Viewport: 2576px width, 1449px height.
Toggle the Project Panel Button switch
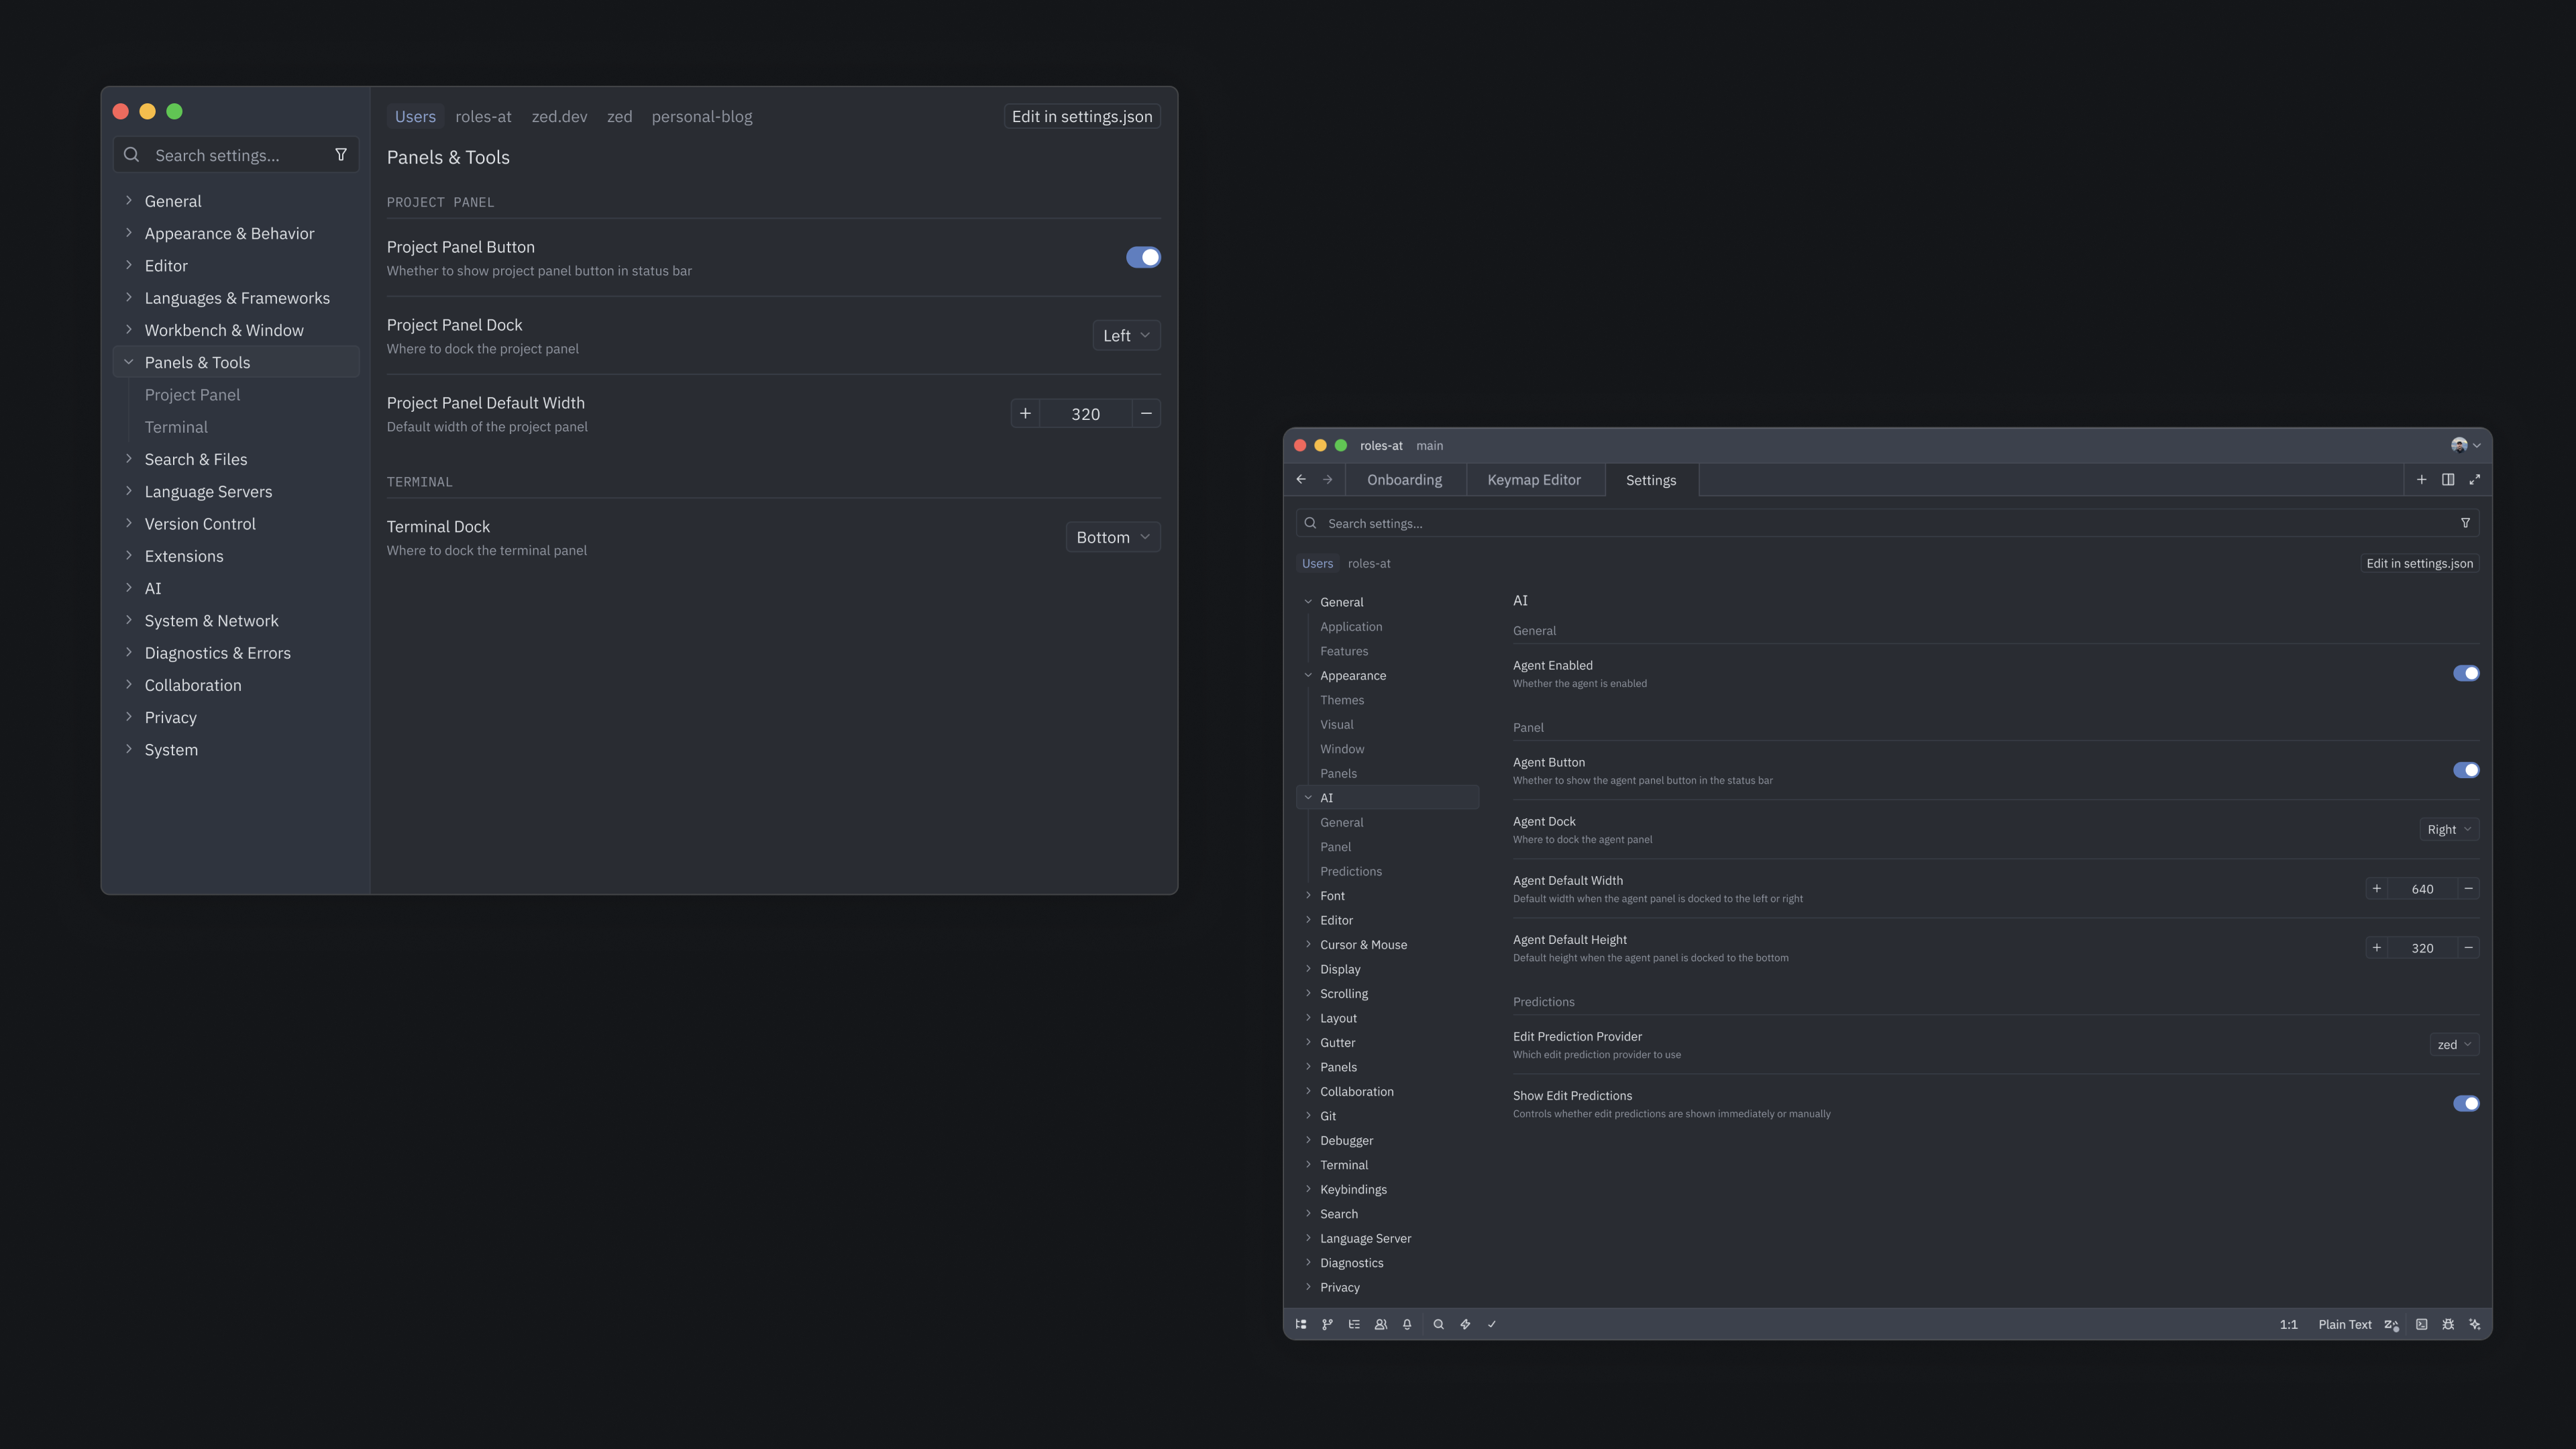1142,257
